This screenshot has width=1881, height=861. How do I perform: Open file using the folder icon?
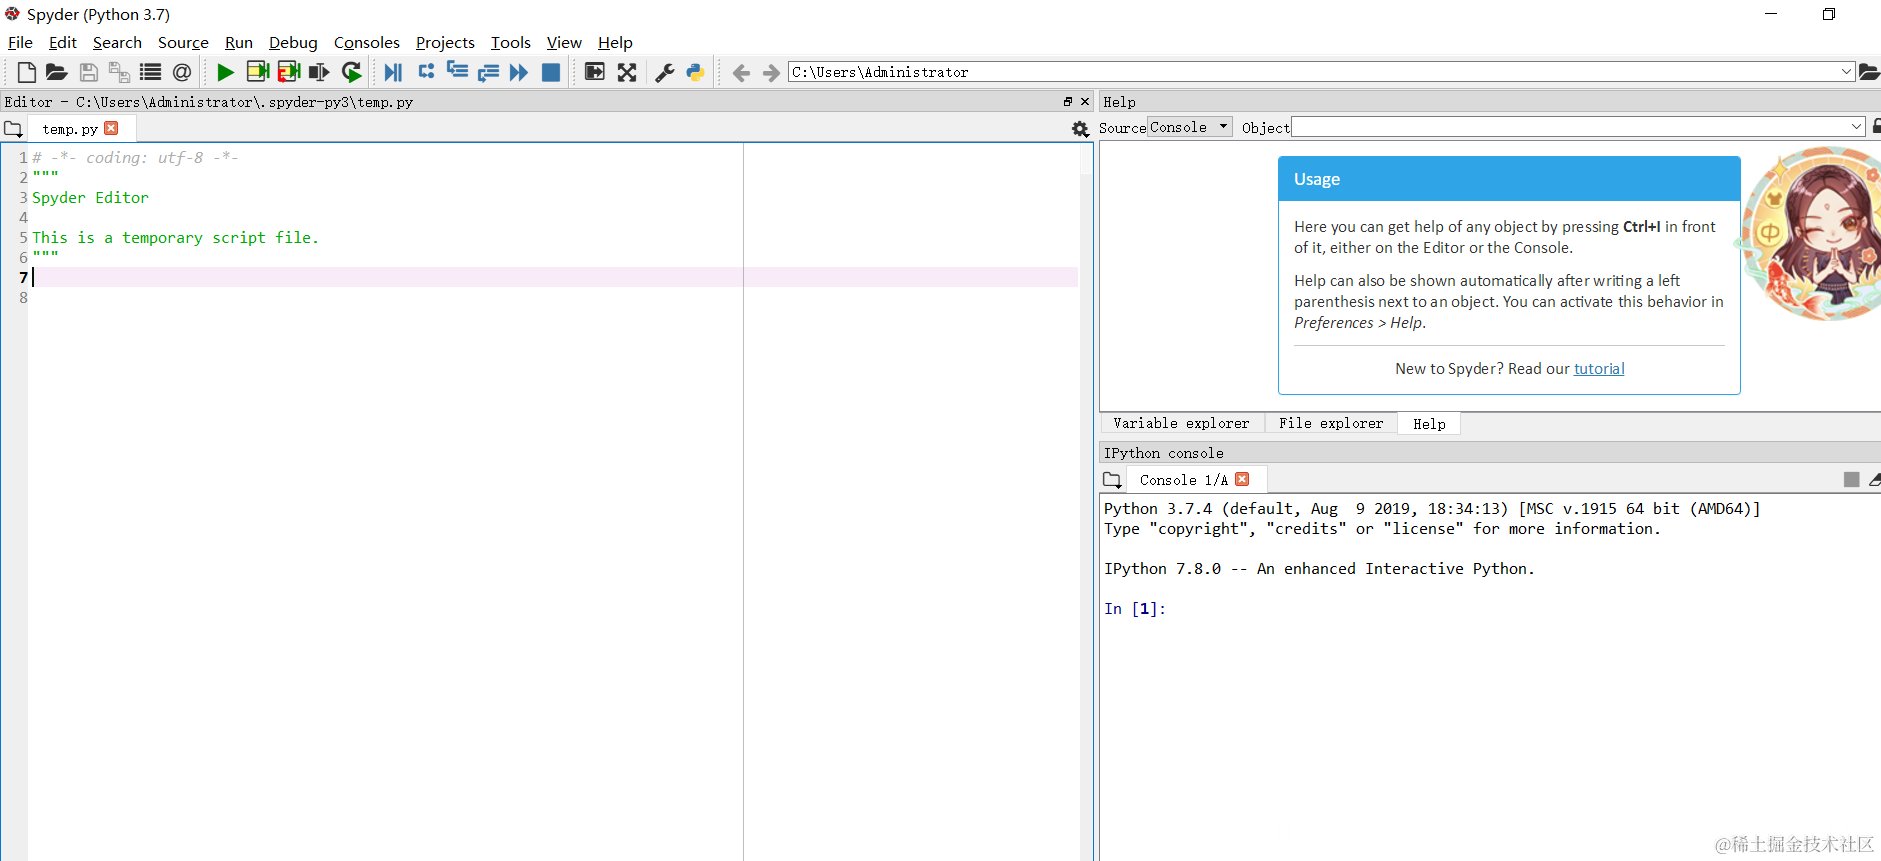coord(57,72)
